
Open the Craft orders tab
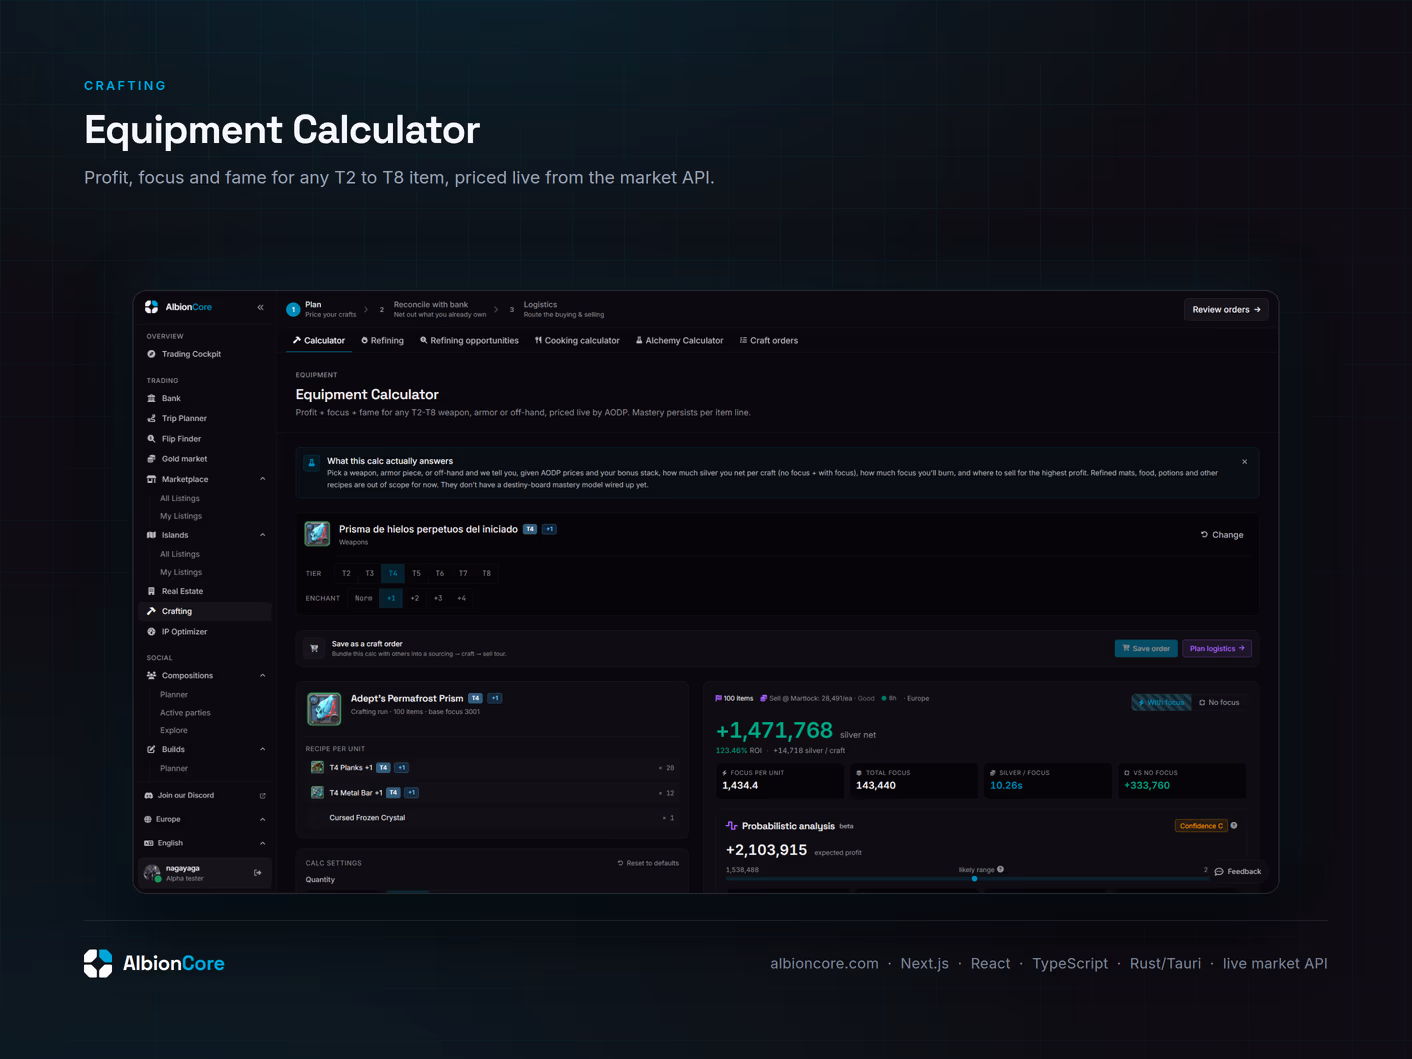pos(768,341)
